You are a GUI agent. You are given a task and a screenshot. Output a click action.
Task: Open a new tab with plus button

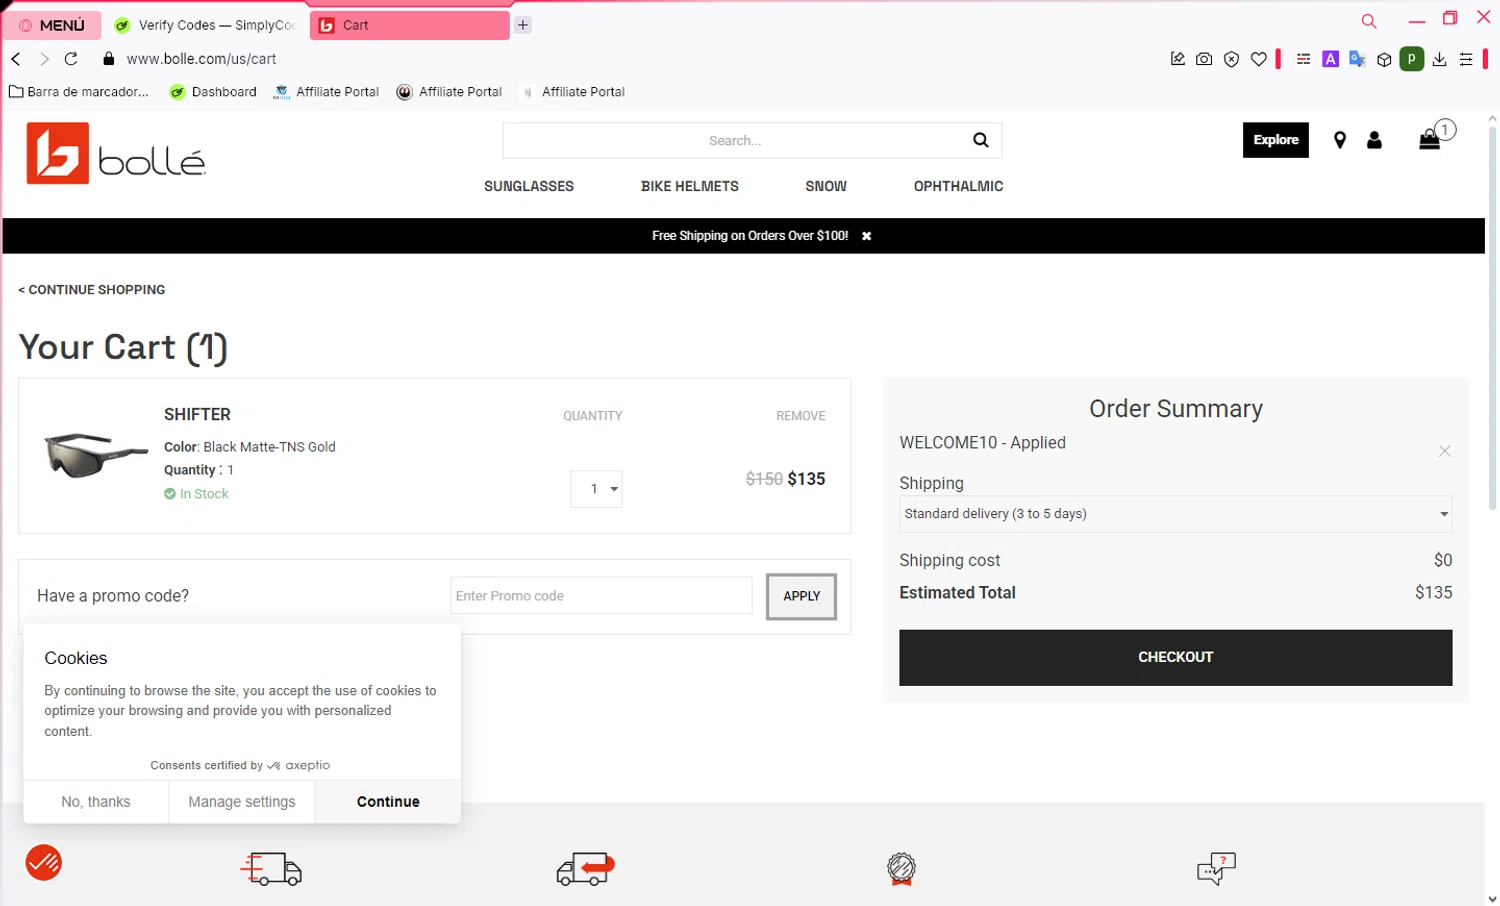[x=523, y=25]
